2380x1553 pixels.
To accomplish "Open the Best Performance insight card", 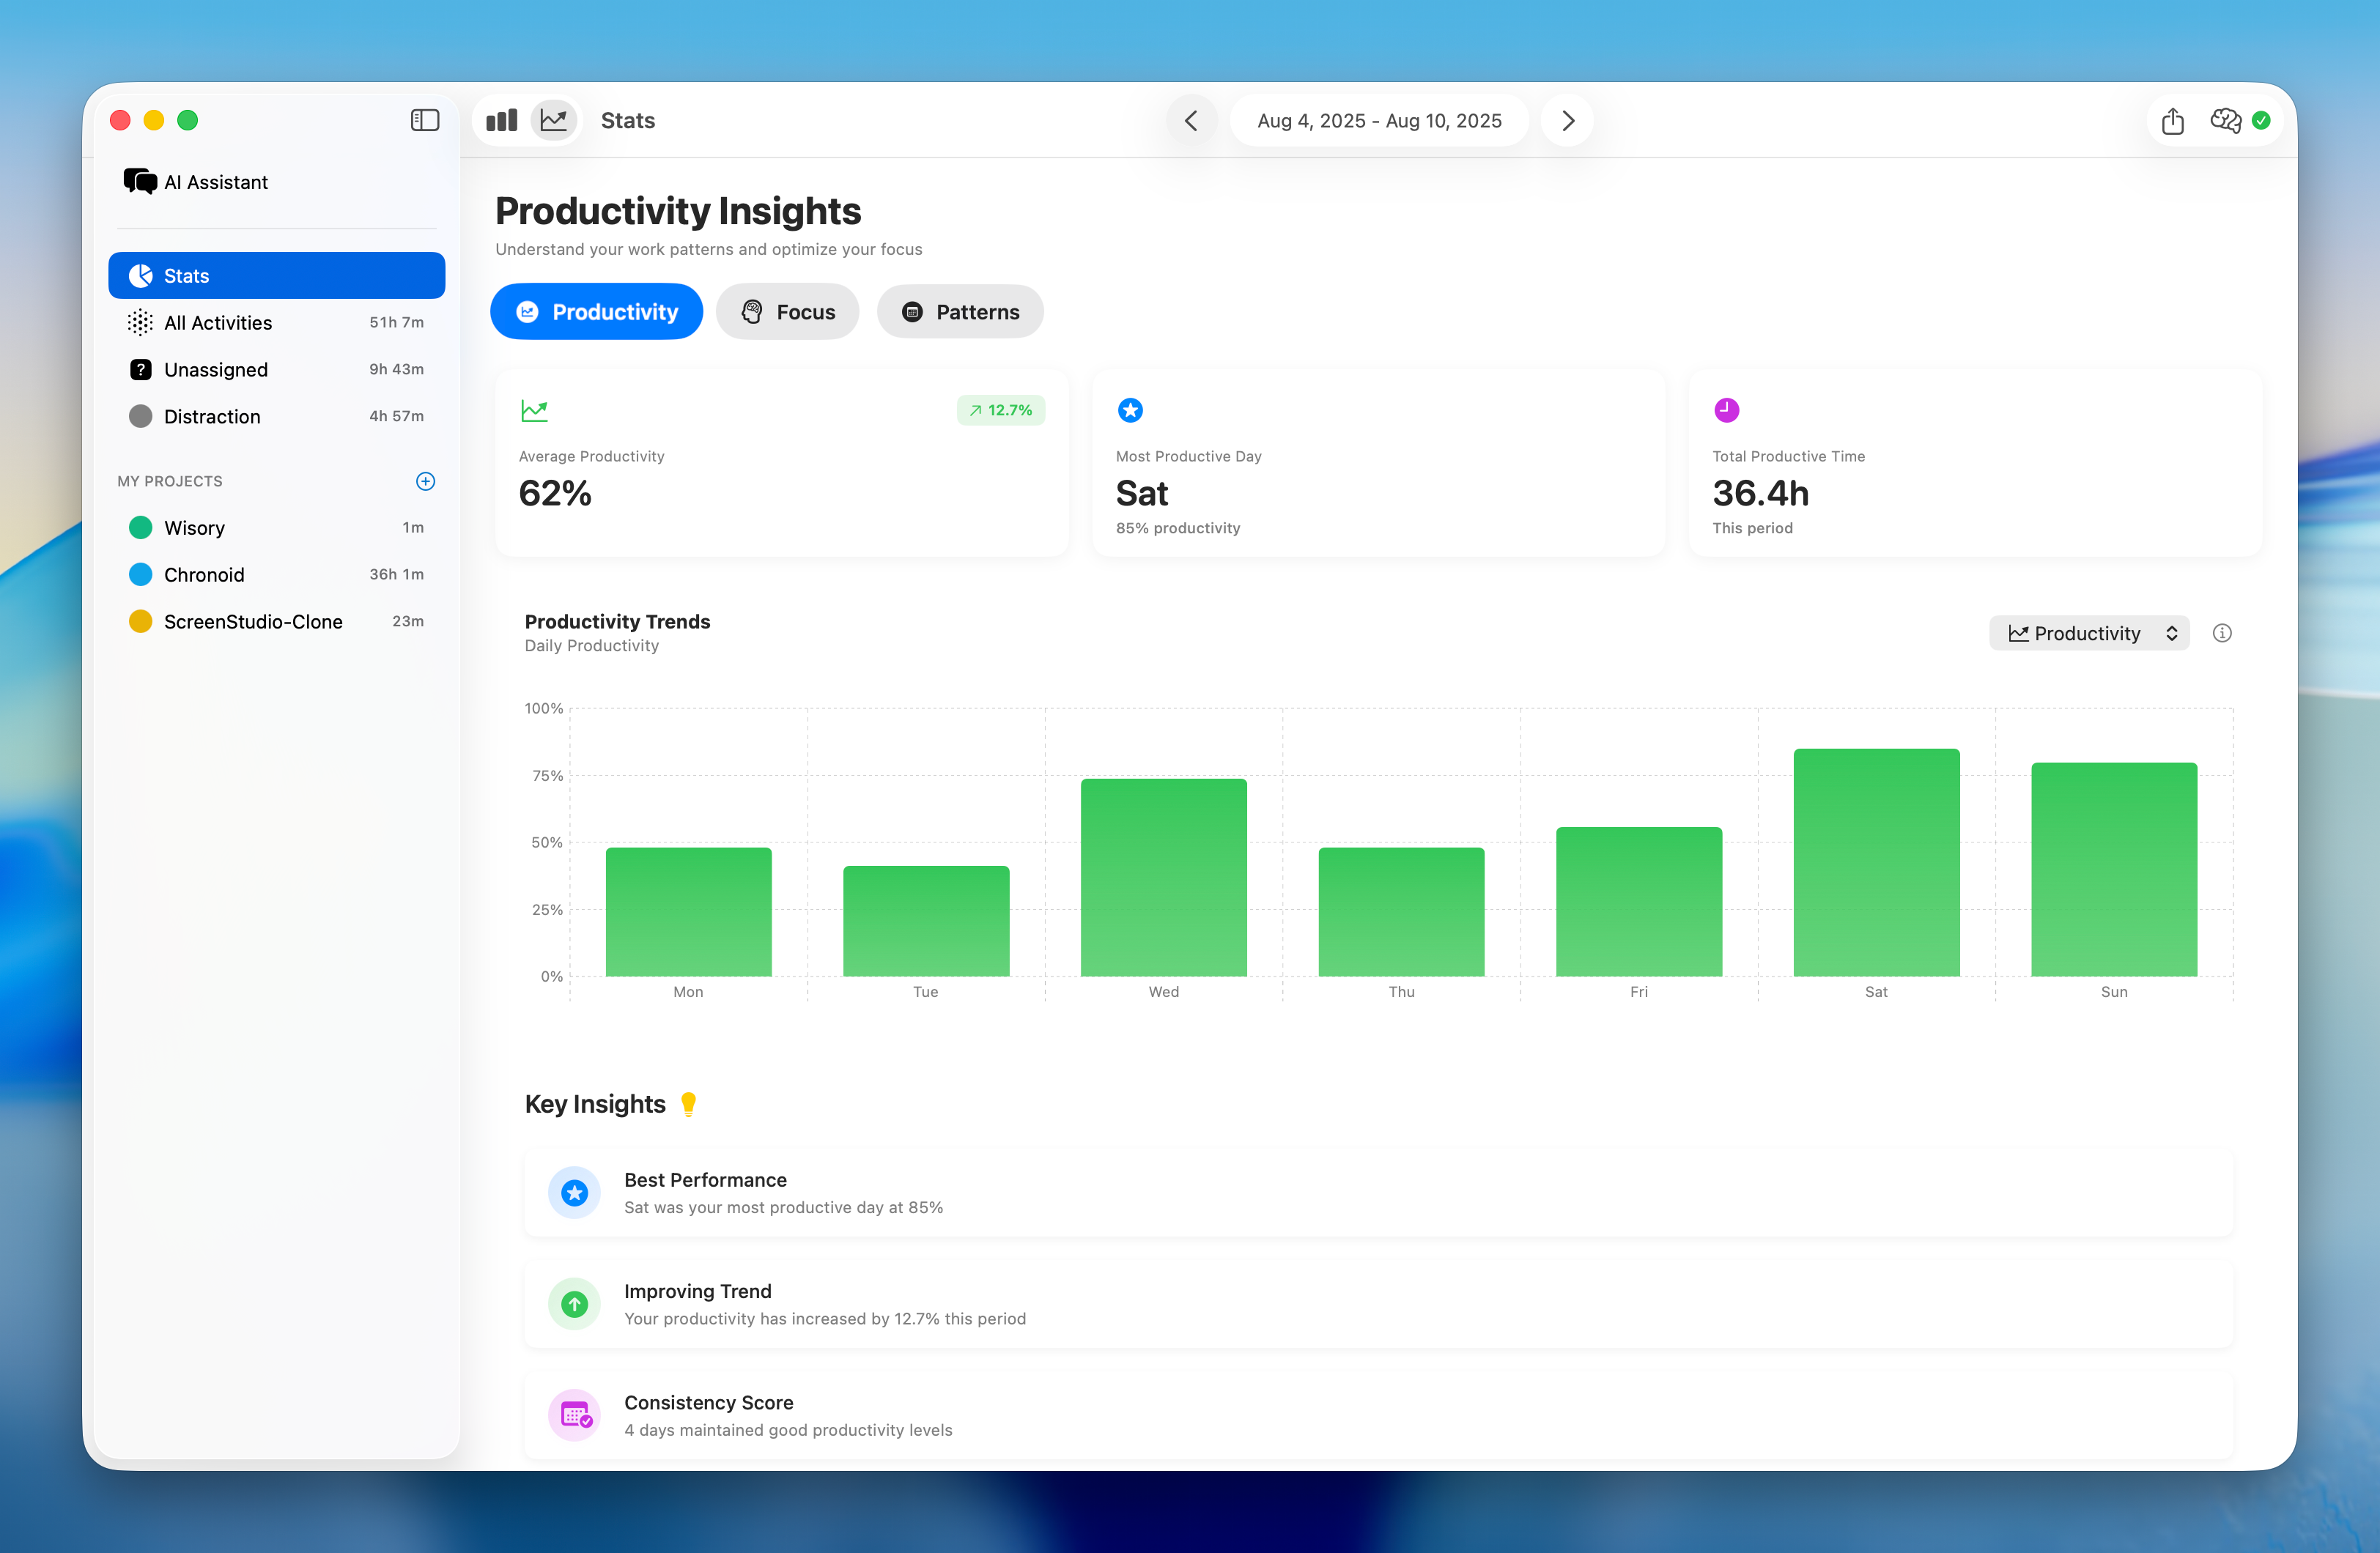I will [1378, 1192].
